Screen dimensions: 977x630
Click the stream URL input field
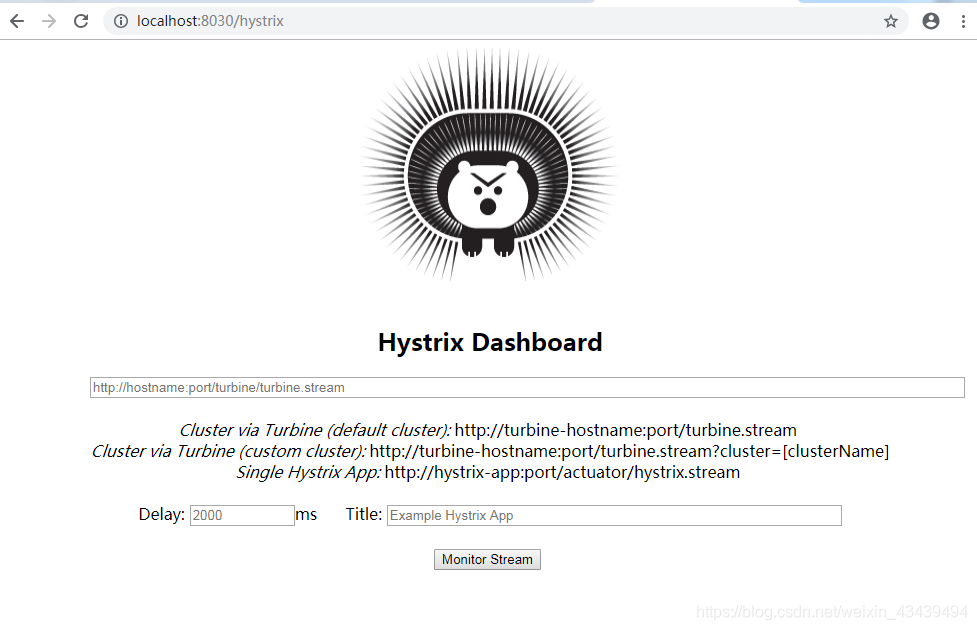pyautogui.click(x=527, y=387)
